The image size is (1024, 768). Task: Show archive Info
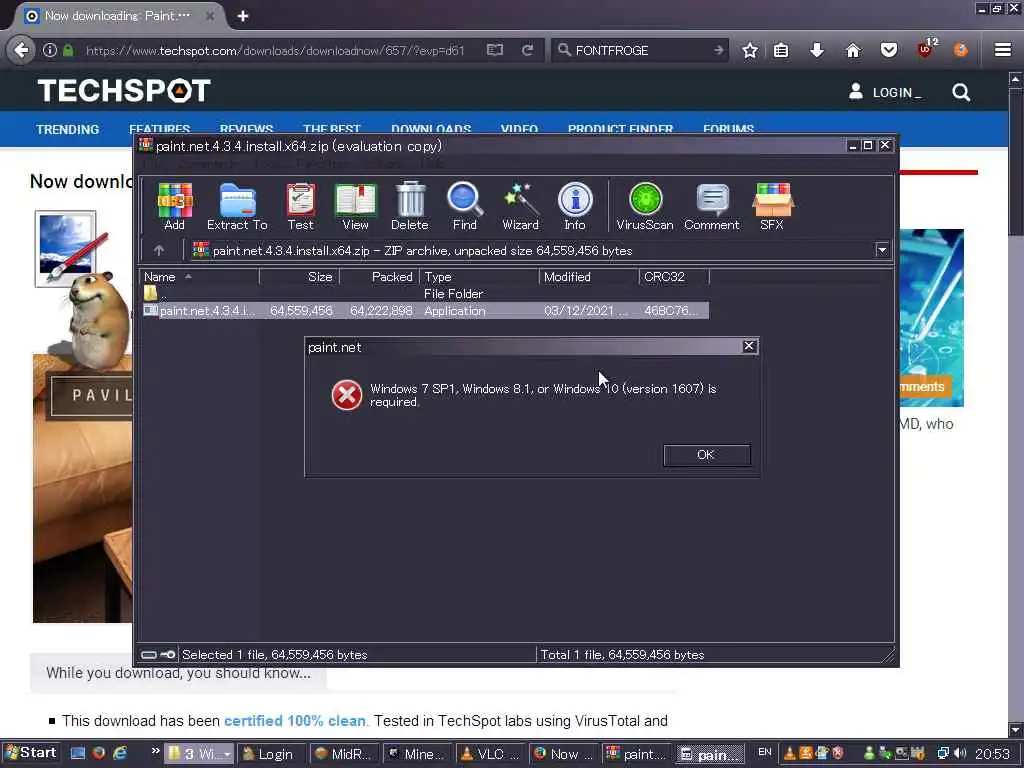tap(575, 206)
